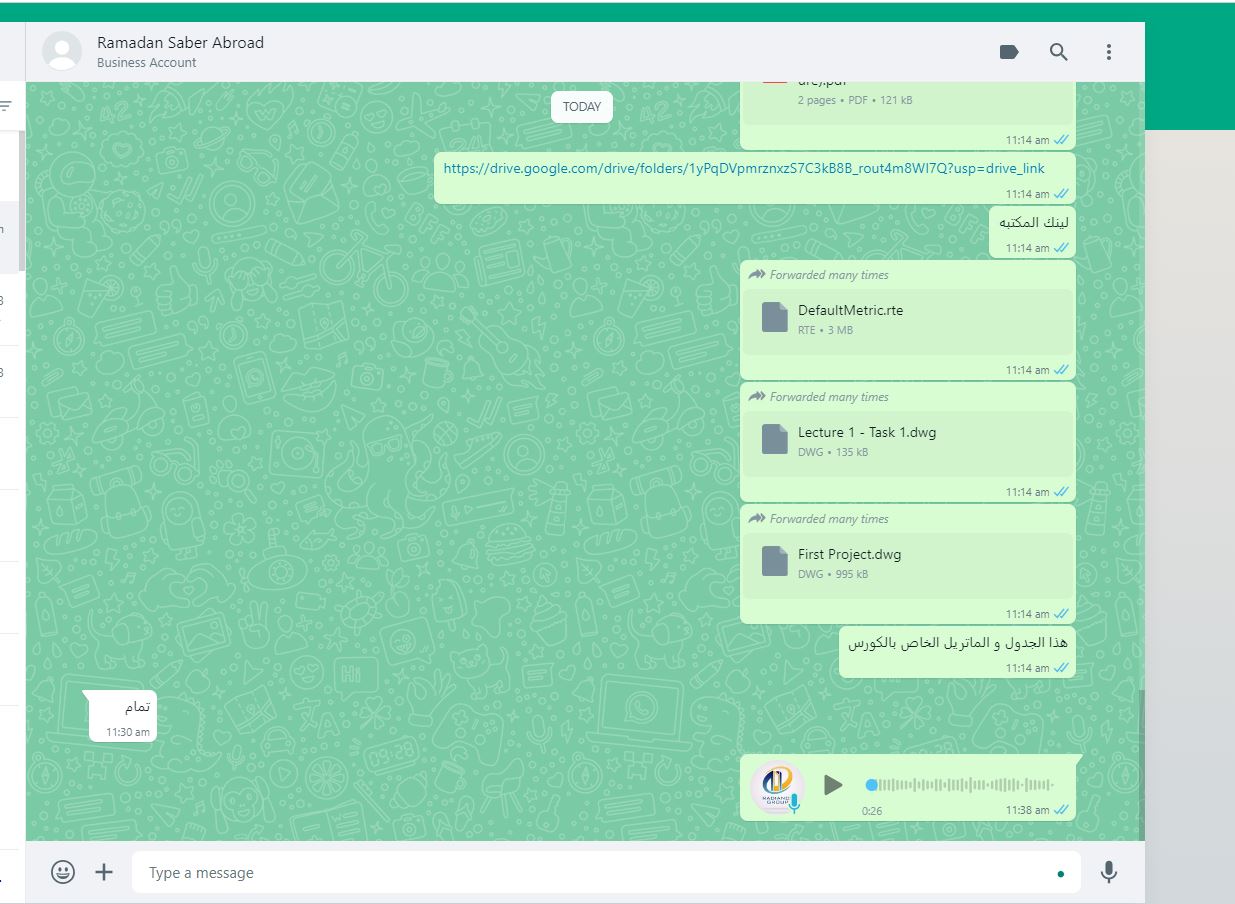Viewport: 1235px width, 904px height.
Task: Click in the Type a message field
Action: pos(606,872)
